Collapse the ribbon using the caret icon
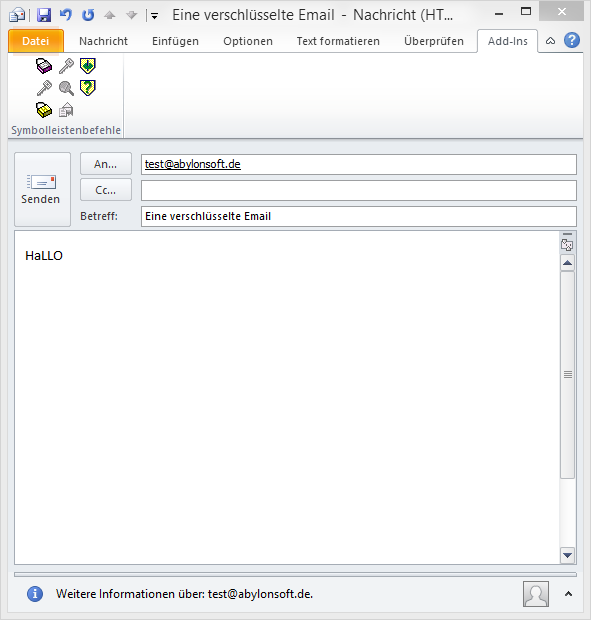This screenshot has width=591, height=620. (550, 41)
